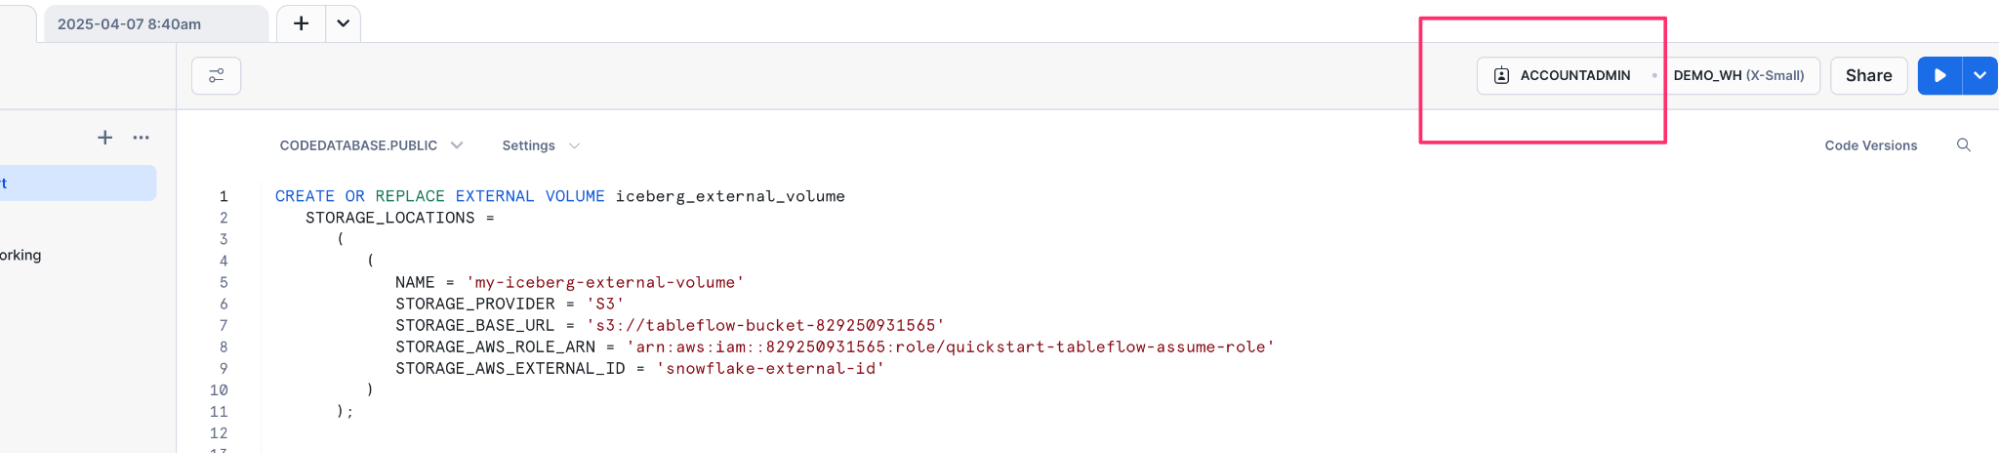Expand the Settings dropdown above editor
Image resolution: width=1999 pixels, height=453 pixels.
540,146
